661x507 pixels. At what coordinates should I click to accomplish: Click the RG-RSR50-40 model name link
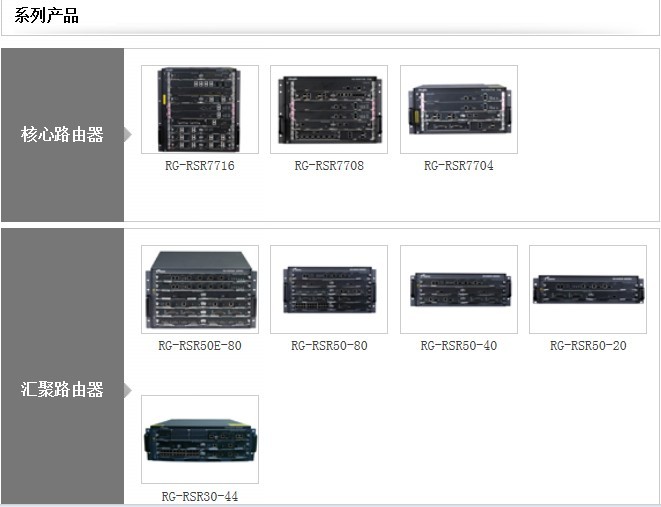[x=459, y=346]
